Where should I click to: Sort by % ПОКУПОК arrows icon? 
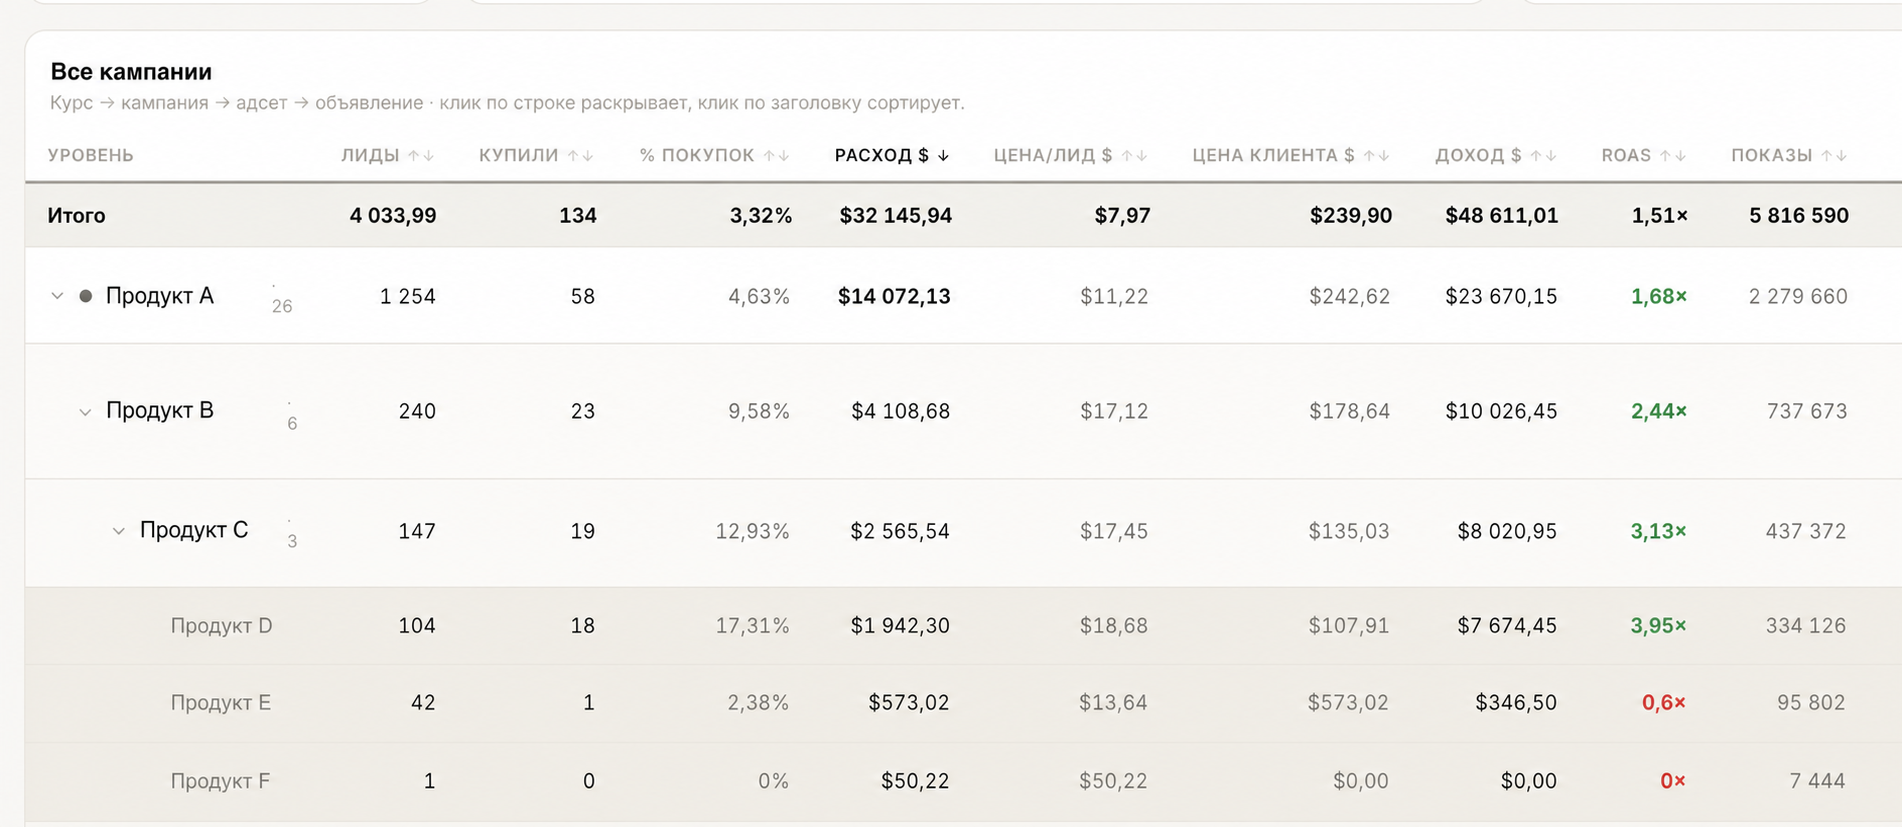tap(777, 156)
